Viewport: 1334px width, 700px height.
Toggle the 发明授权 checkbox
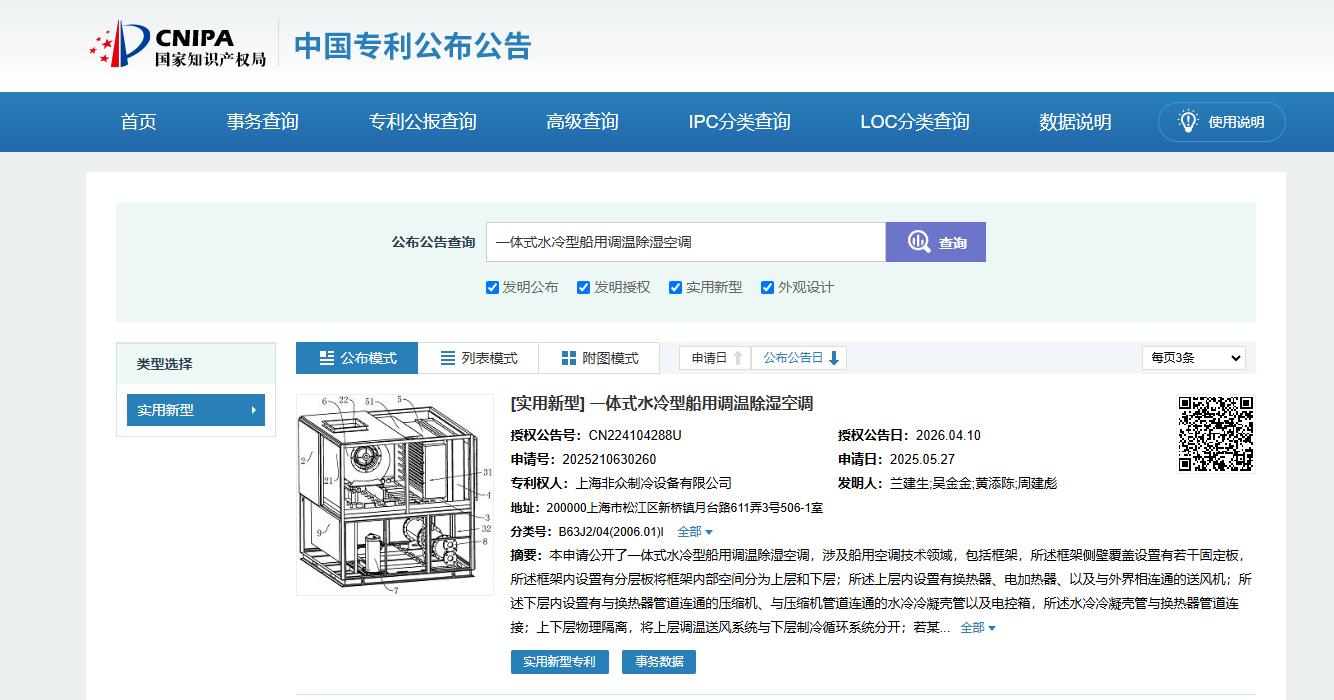(x=584, y=288)
